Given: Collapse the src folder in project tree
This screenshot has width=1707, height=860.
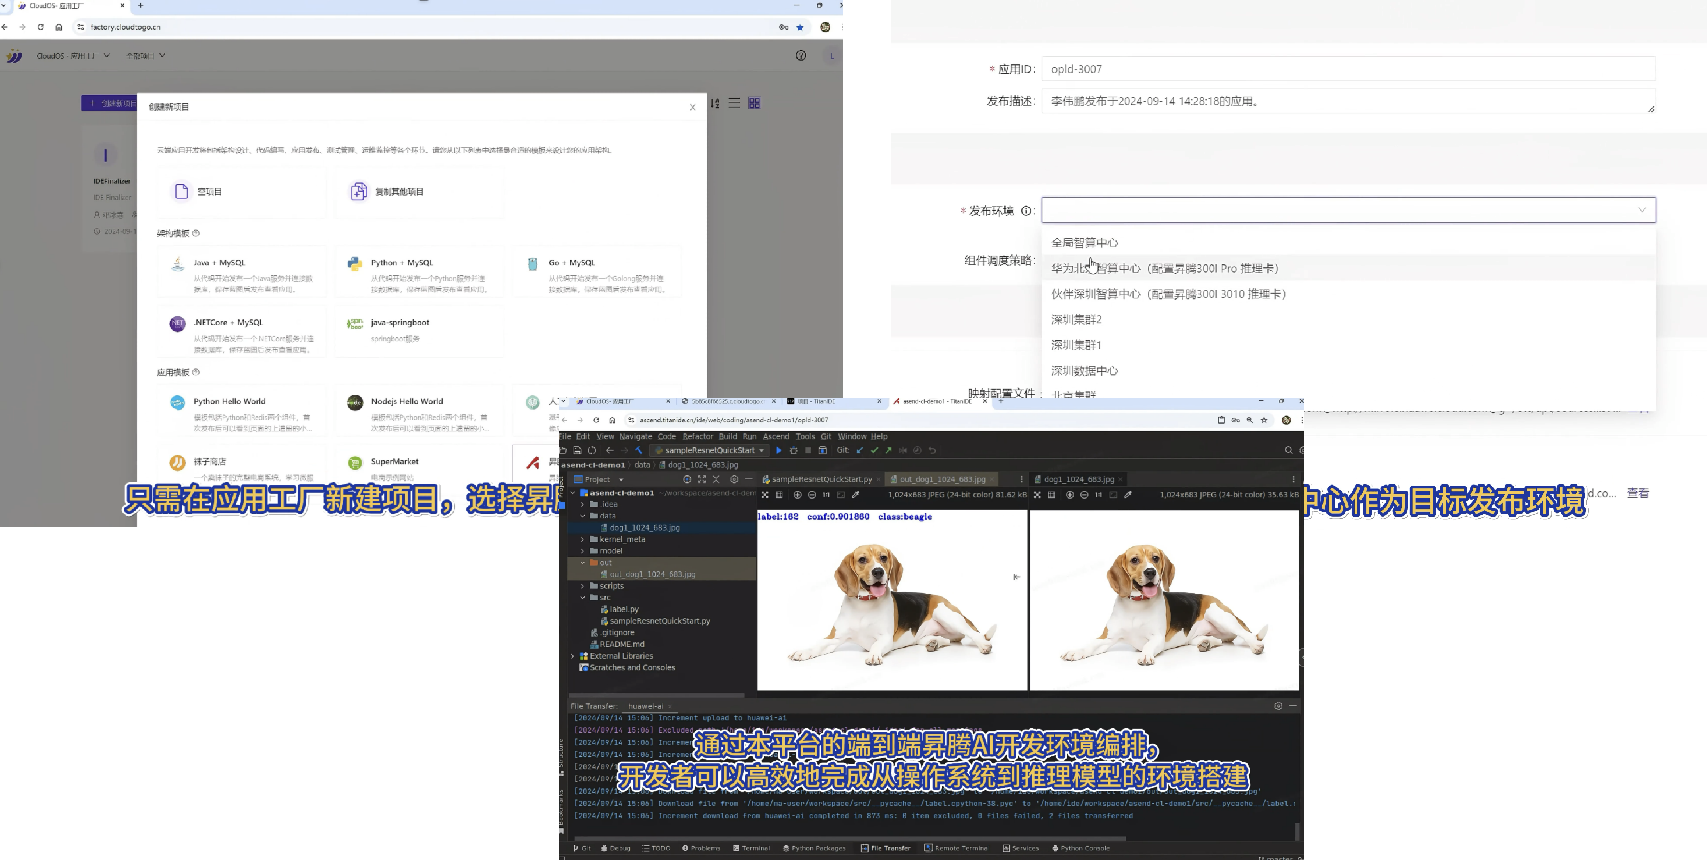Looking at the screenshot, I should (x=582, y=597).
